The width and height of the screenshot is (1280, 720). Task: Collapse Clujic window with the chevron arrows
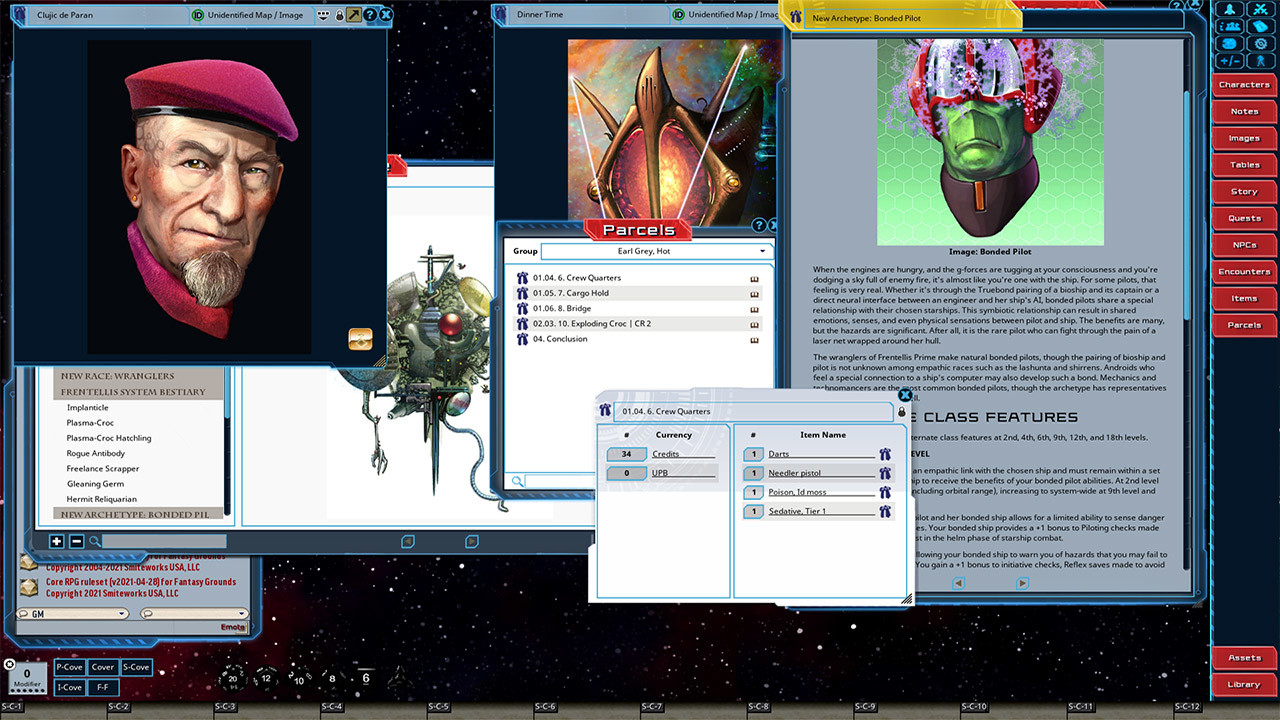tap(323, 15)
